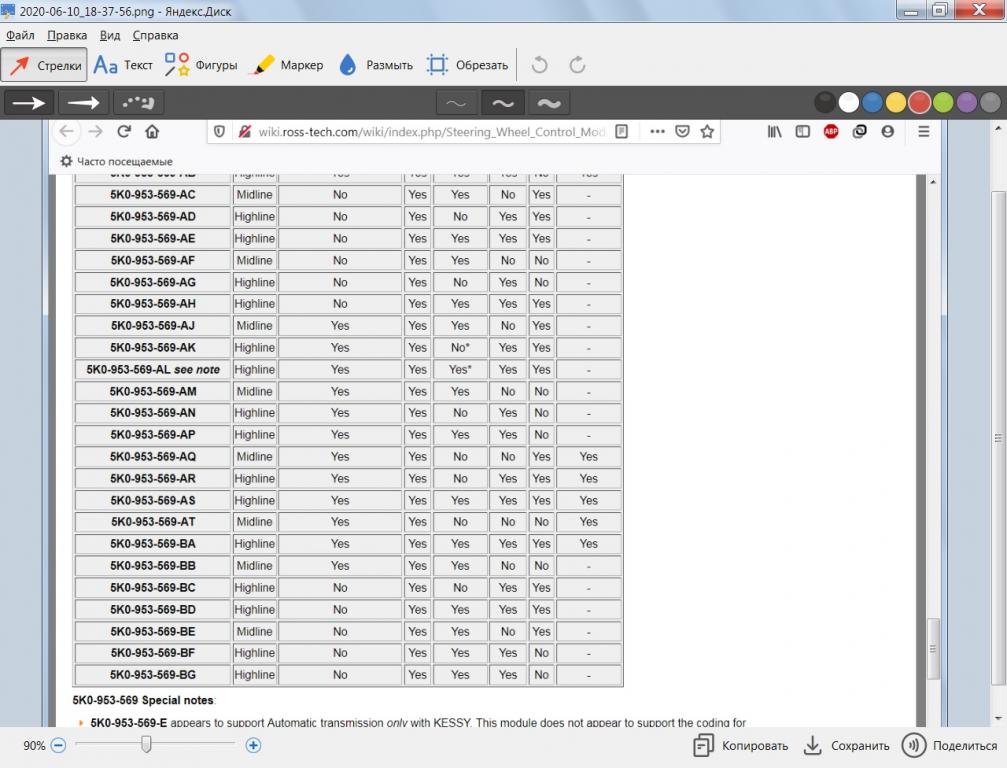Open the Правка menu
The image size is (1007, 768).
coord(67,35)
